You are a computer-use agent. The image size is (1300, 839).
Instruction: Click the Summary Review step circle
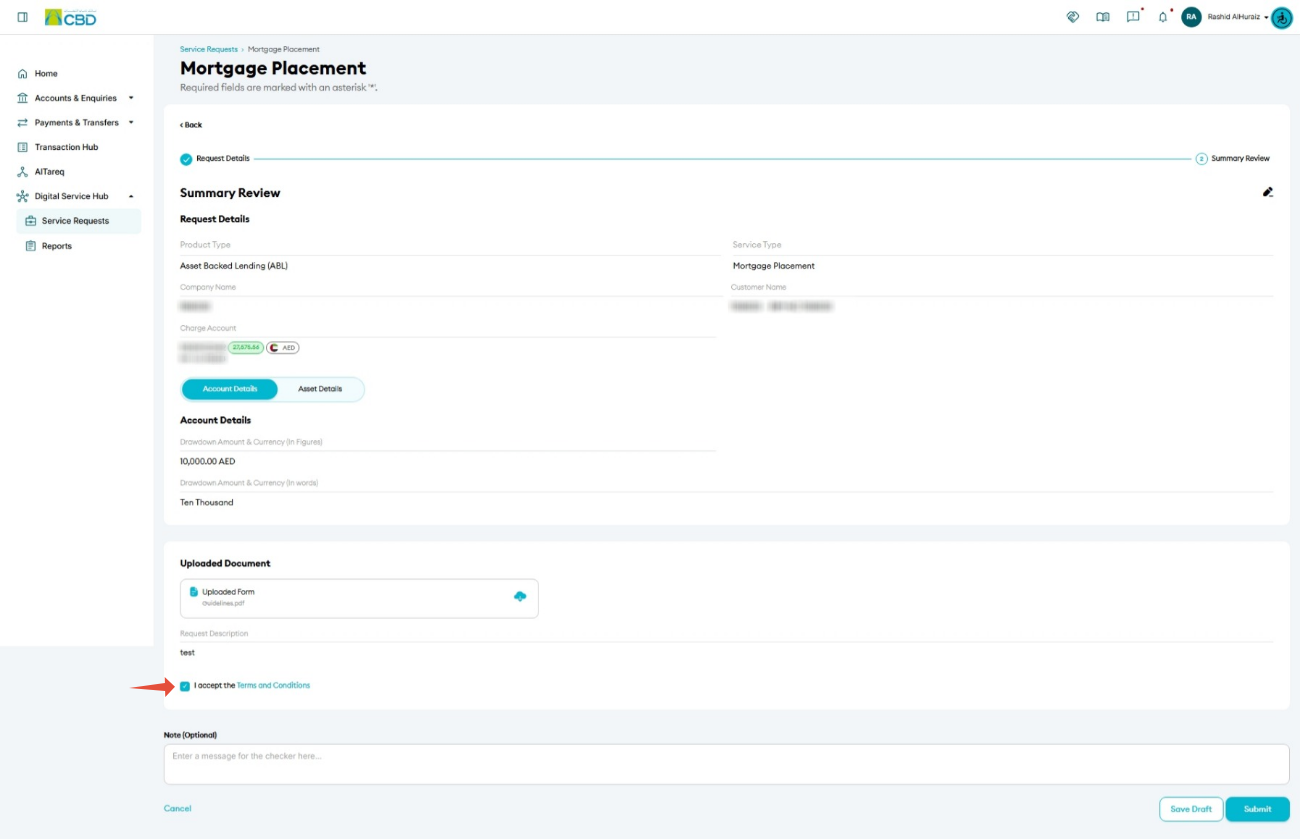1202,159
